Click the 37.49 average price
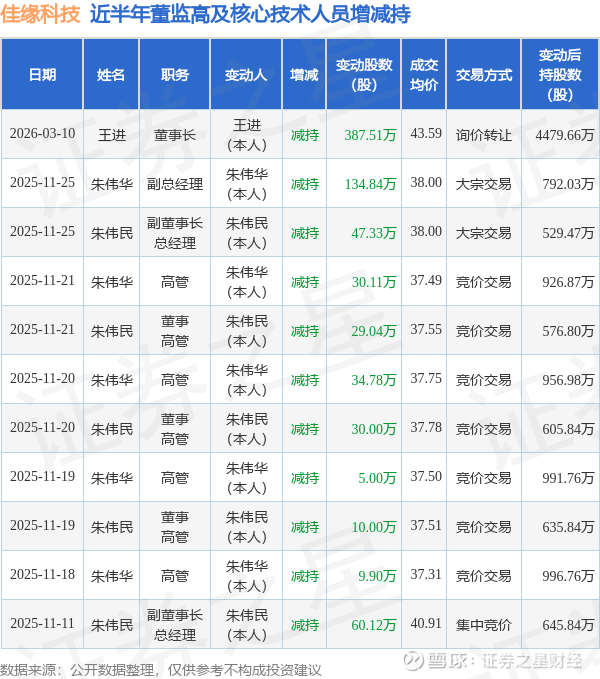The height and width of the screenshot is (679, 600). pos(426,280)
